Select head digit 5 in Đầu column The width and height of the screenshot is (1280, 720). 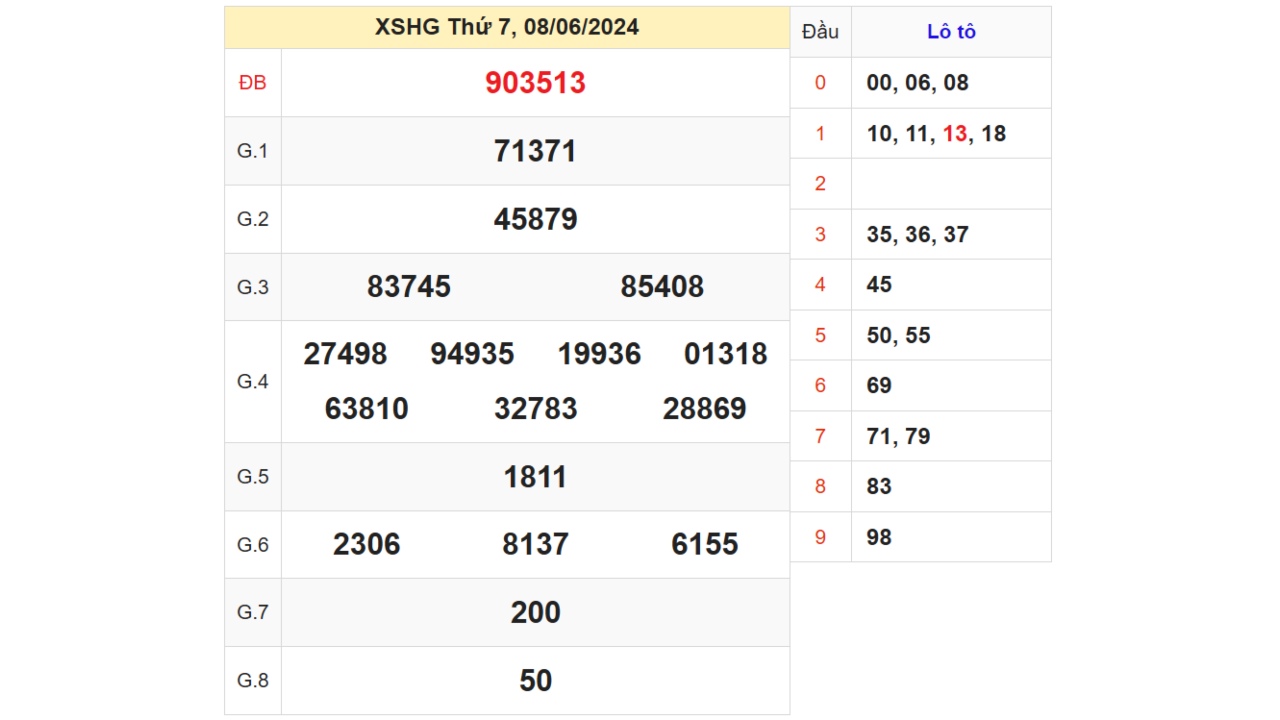[x=821, y=336]
